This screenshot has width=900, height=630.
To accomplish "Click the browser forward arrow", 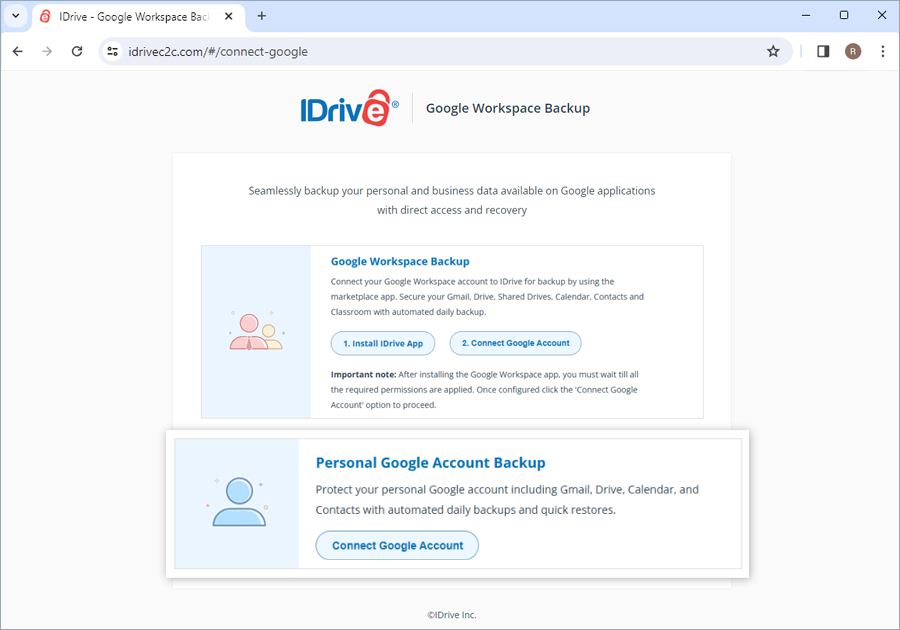I will click(x=47, y=52).
